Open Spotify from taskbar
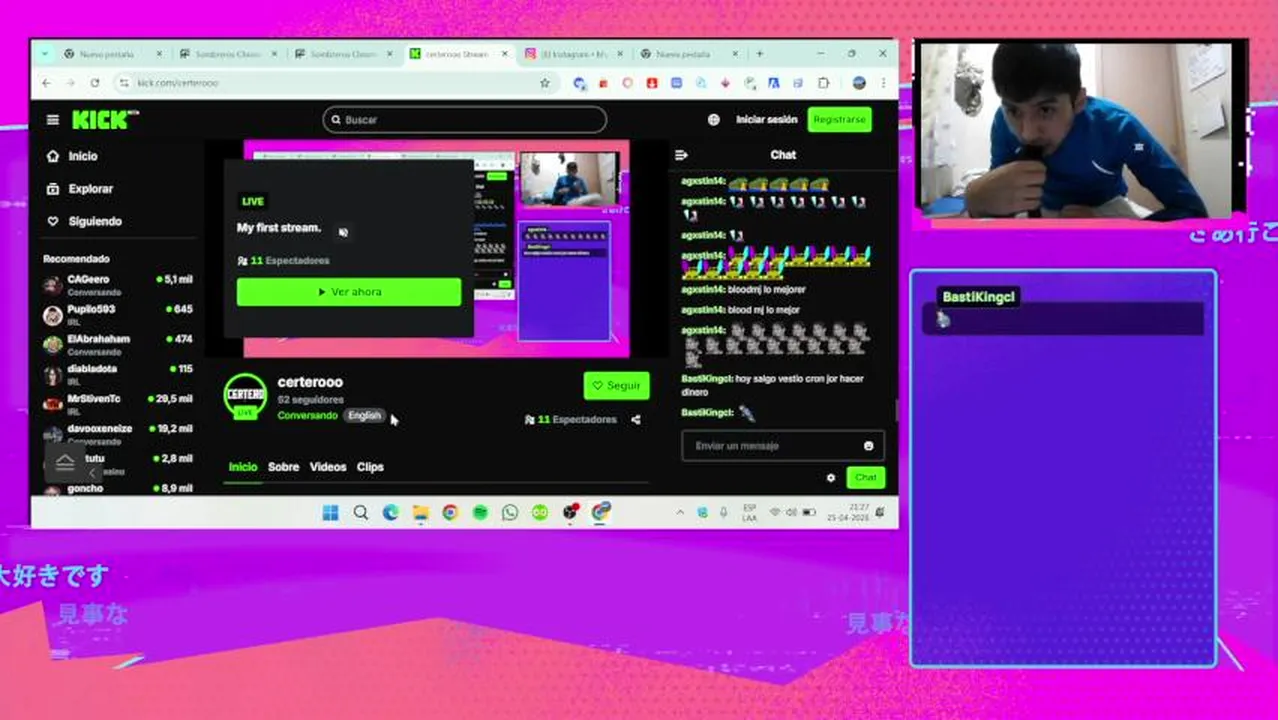 point(480,513)
